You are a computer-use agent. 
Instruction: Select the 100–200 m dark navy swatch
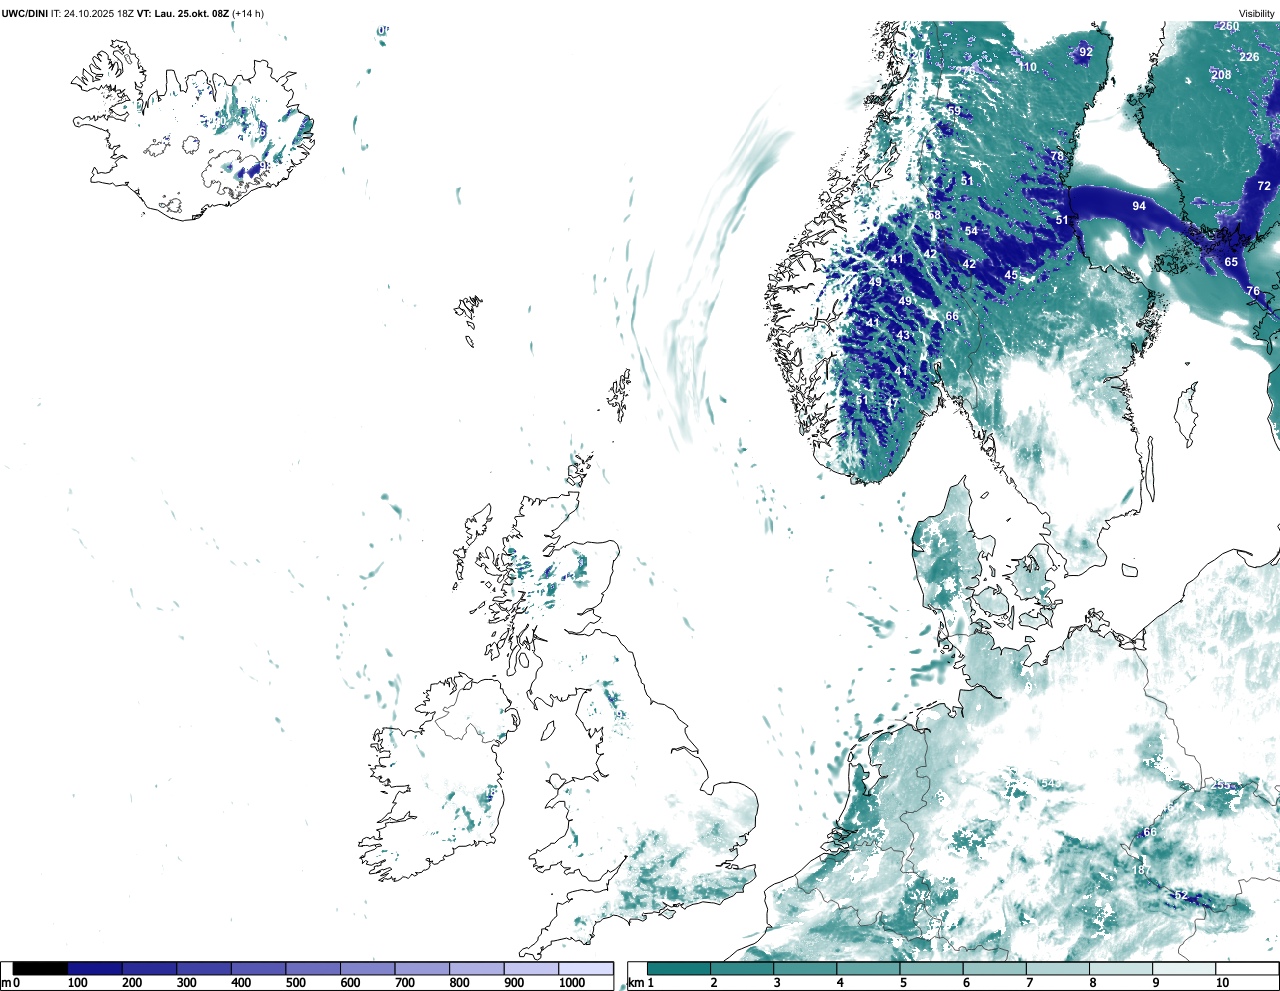(95, 968)
